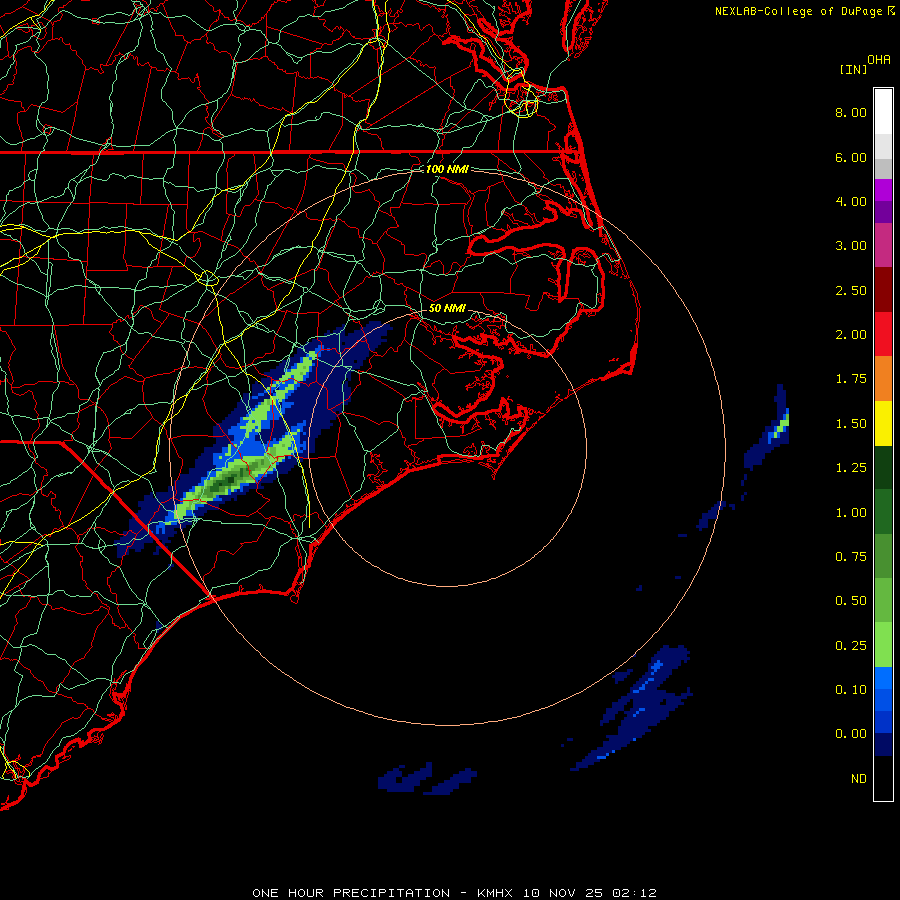Select the 1.00 legend value

(x=851, y=513)
